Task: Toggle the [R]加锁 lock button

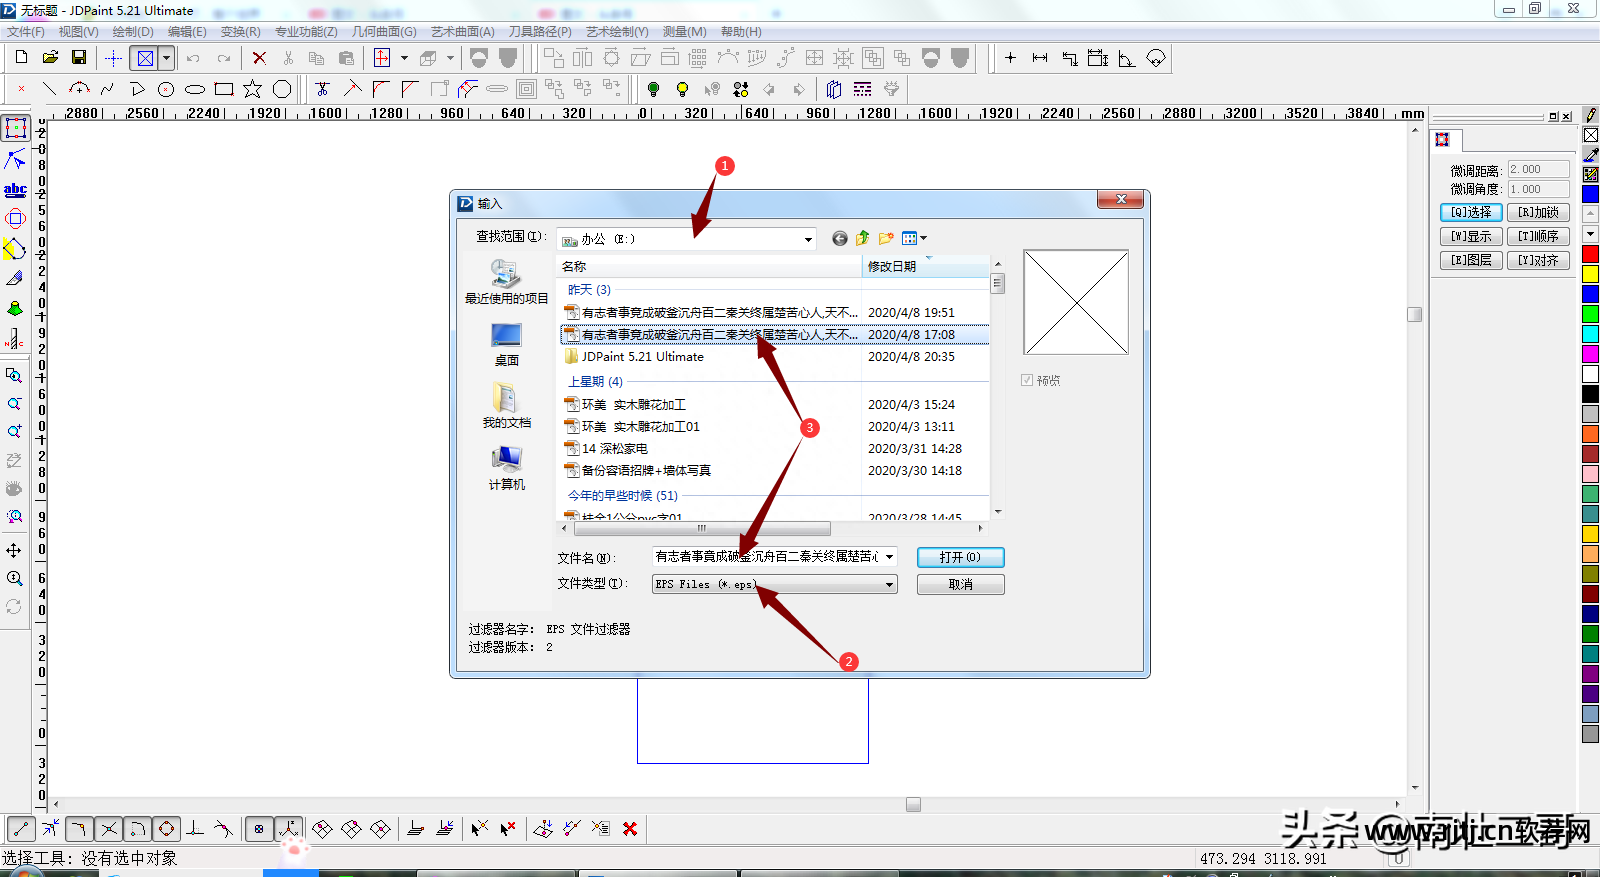Action: [1538, 212]
